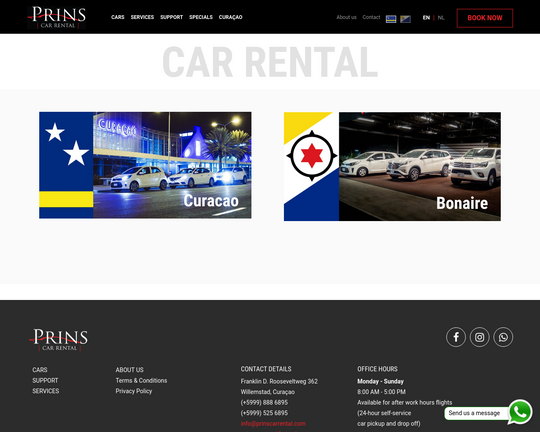Viewport: 540px width, 432px height.
Task: Open the Instagram profile from footer icon
Action: point(479,337)
